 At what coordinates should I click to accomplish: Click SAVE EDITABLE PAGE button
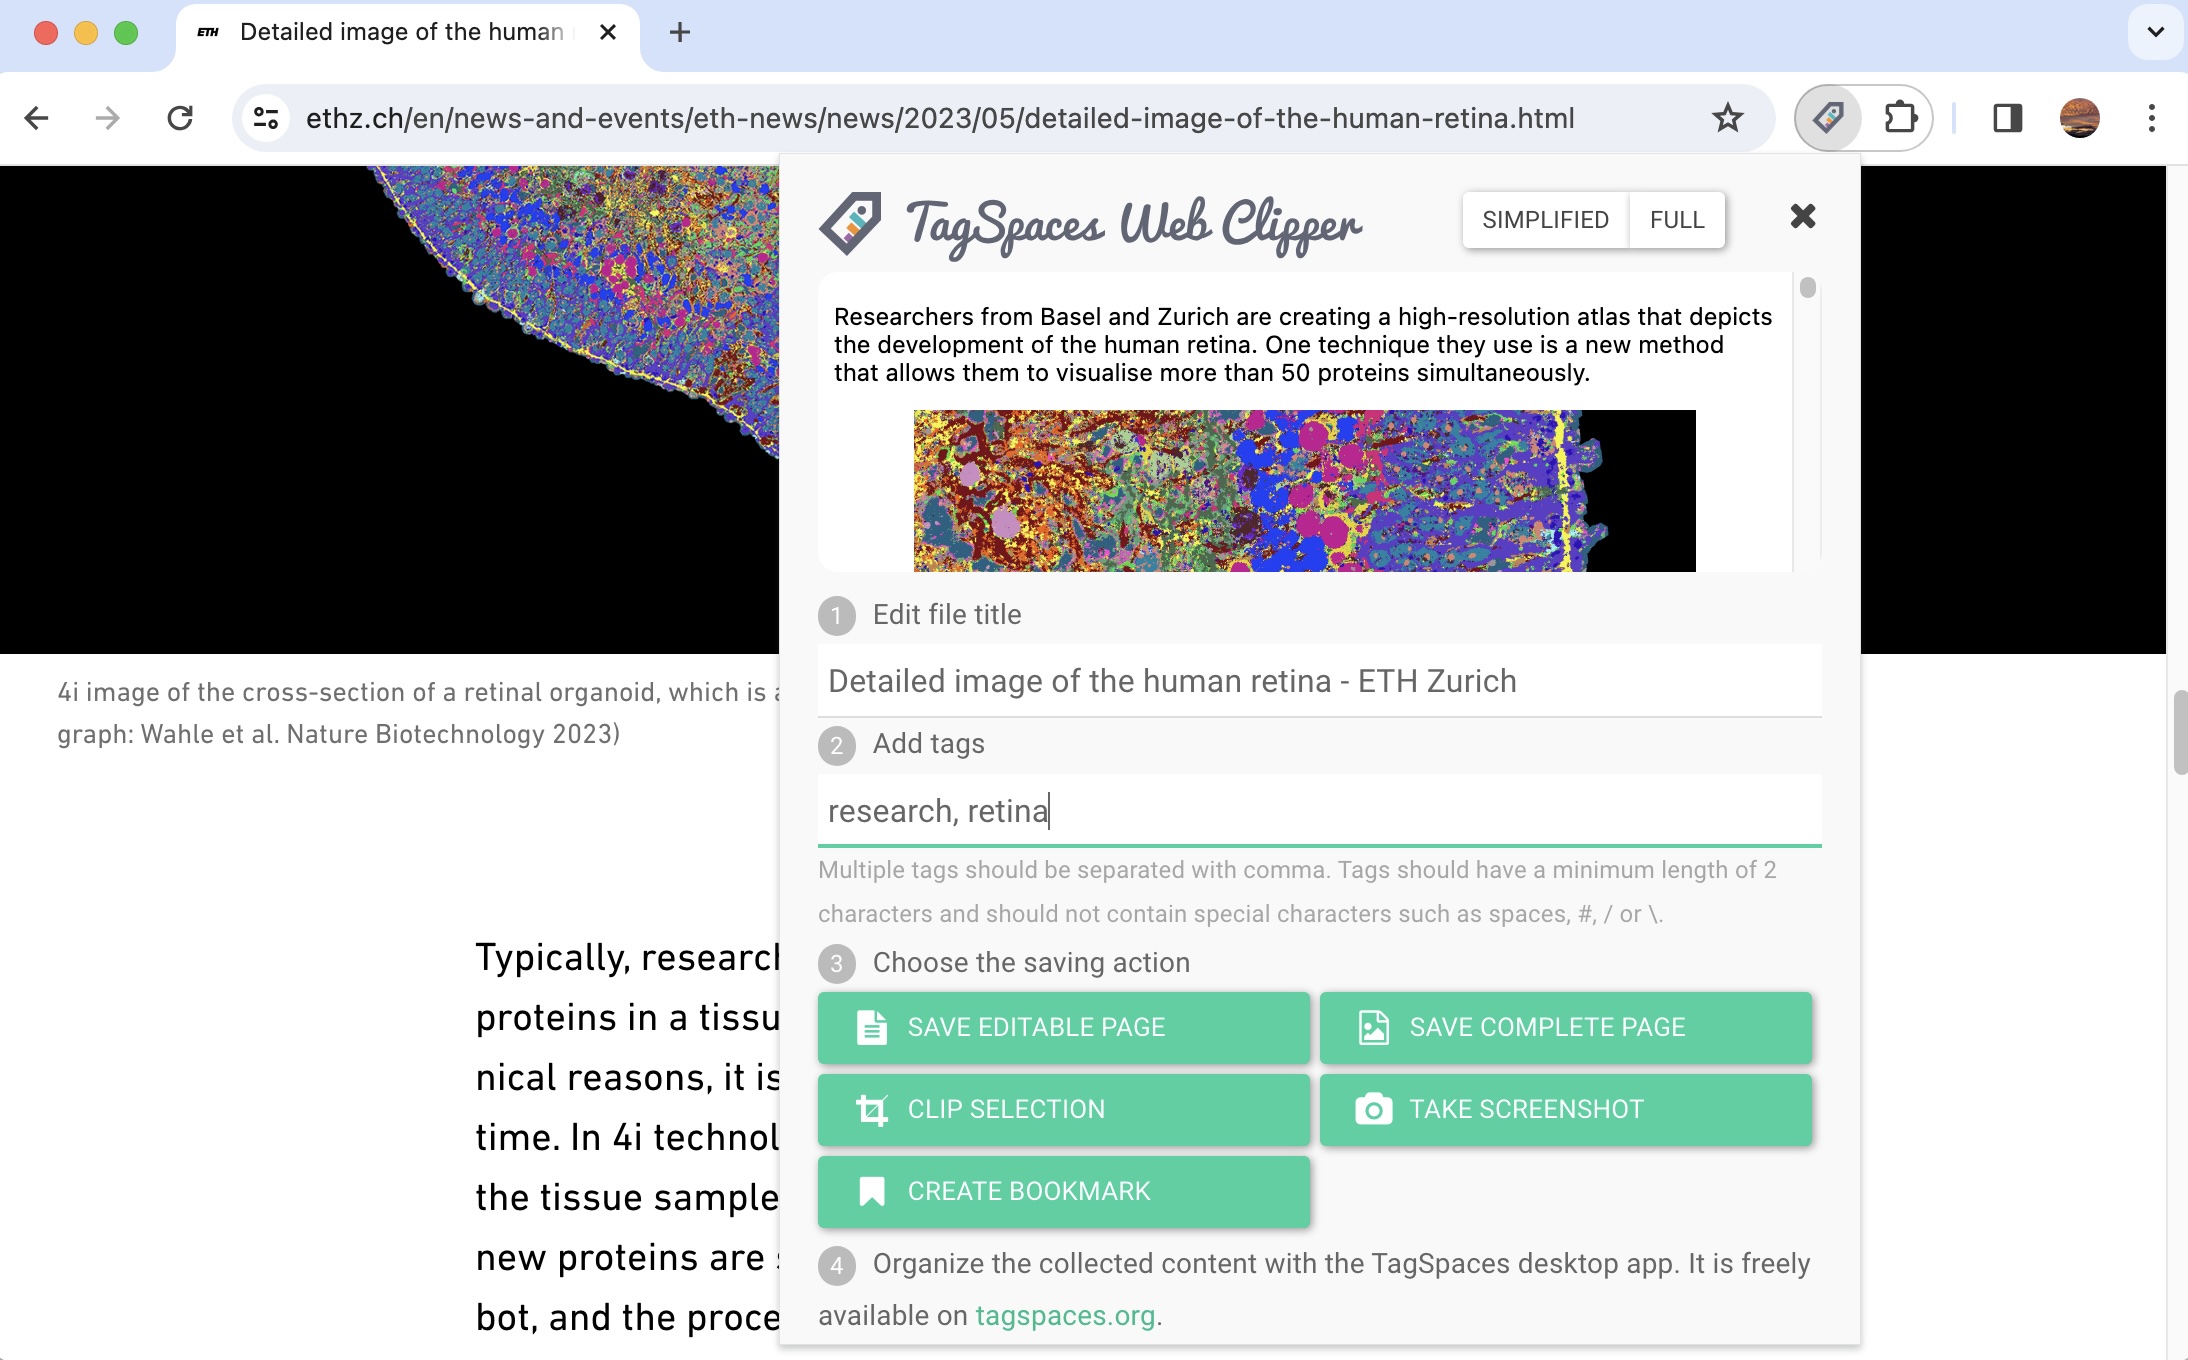[x=1063, y=1027]
